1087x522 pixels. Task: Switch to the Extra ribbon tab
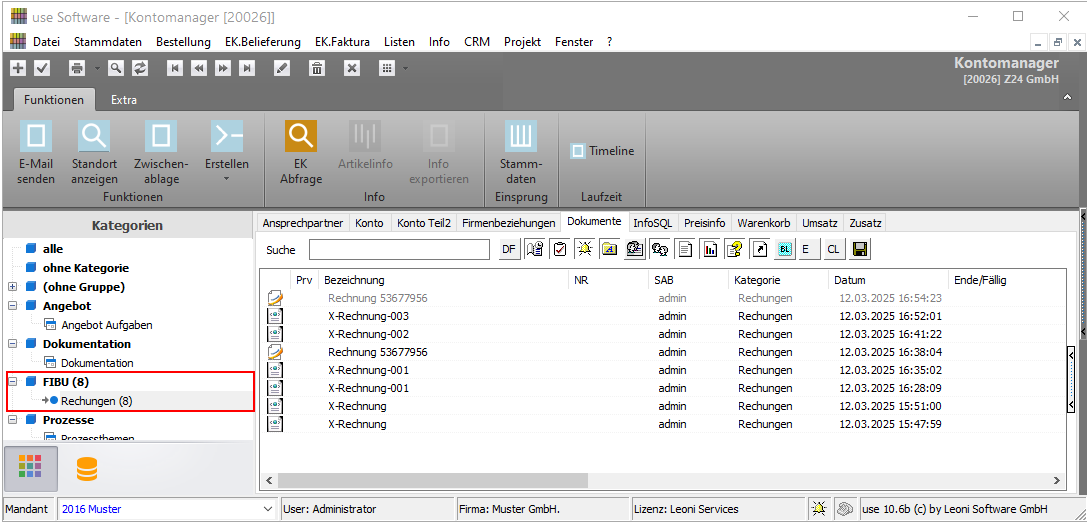(x=124, y=100)
